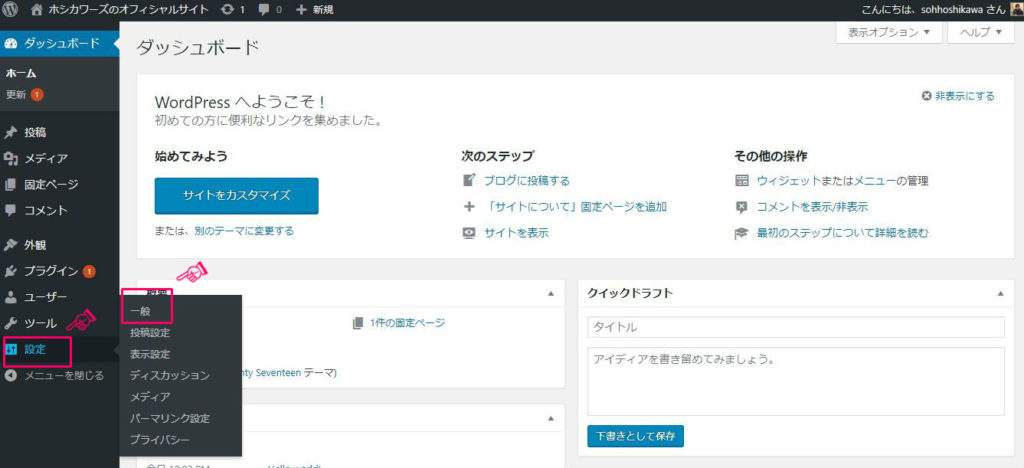This screenshot has width=1024, height=468.
Task: Select メディア in the 設定 submenu
Action: (150, 397)
